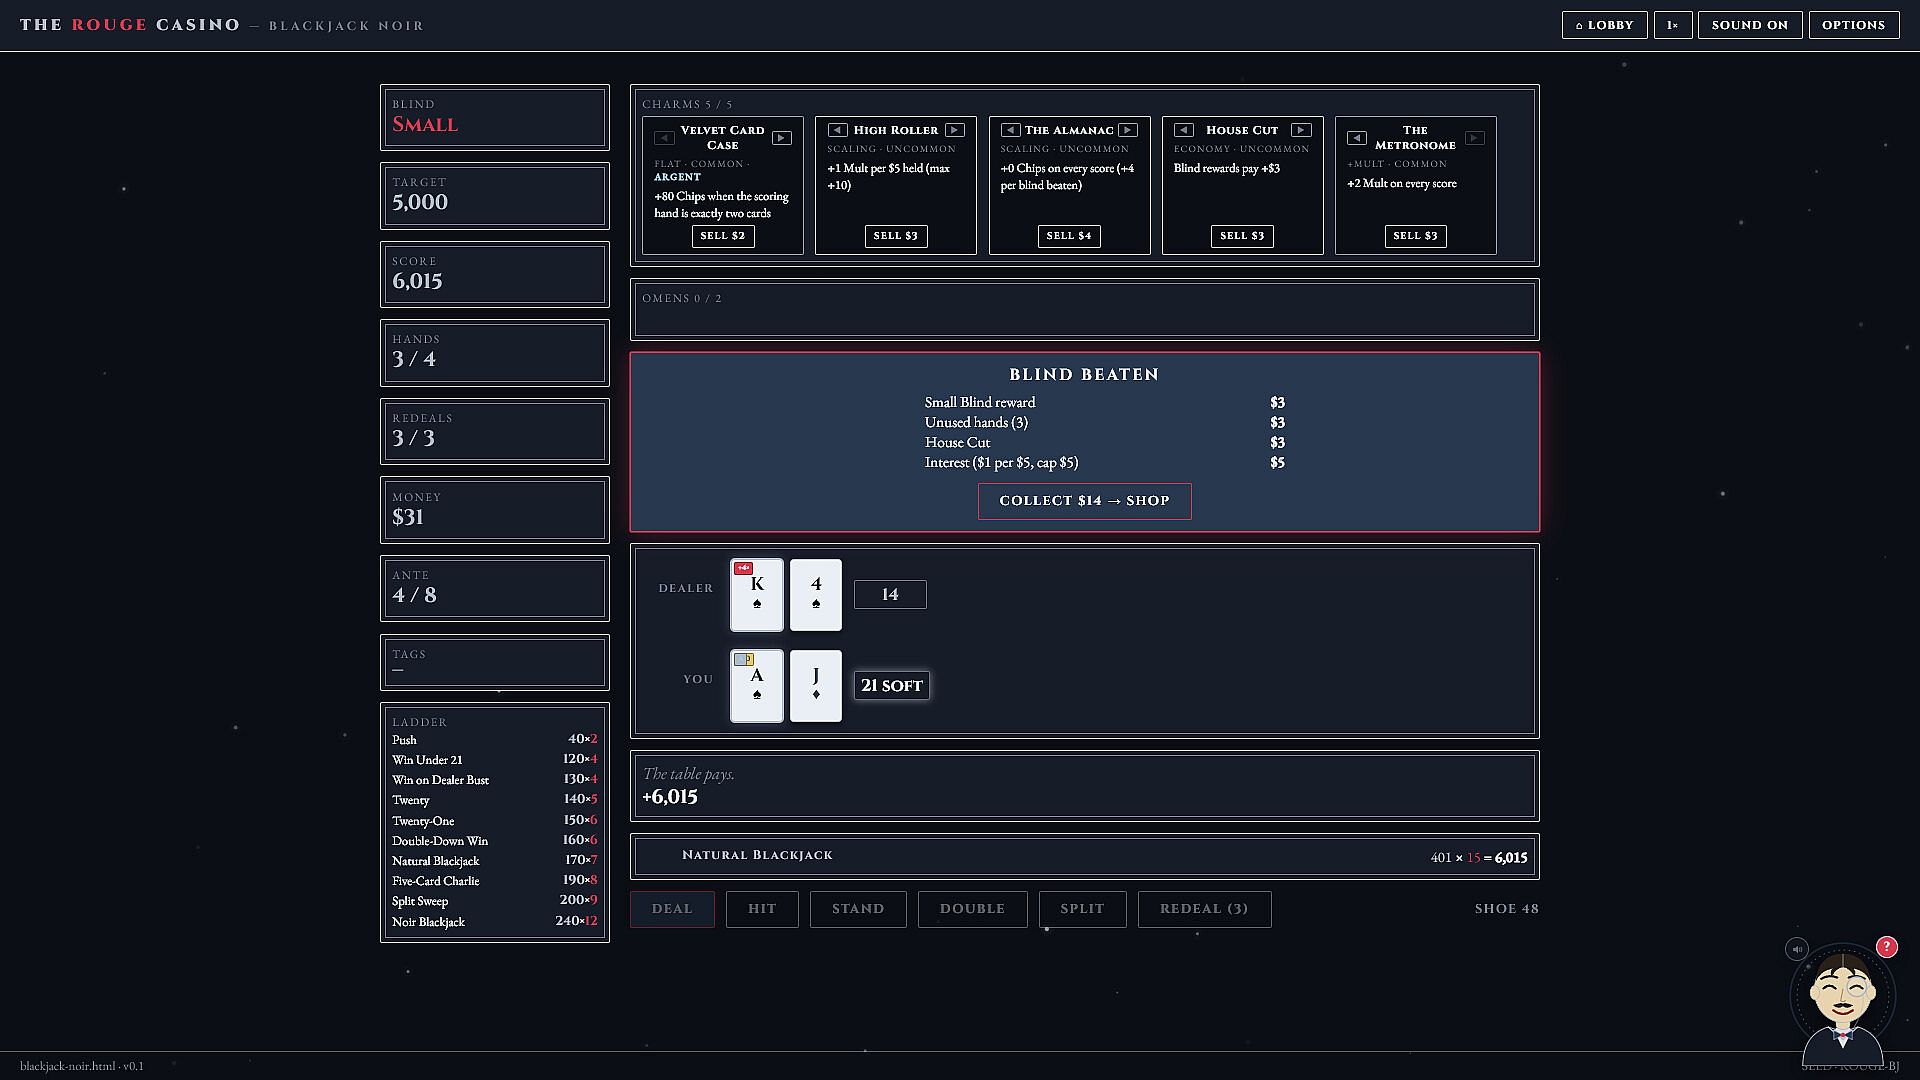Toggle the Sound On button
Image resolution: width=1920 pixels, height=1080 pixels.
[x=1750, y=25]
